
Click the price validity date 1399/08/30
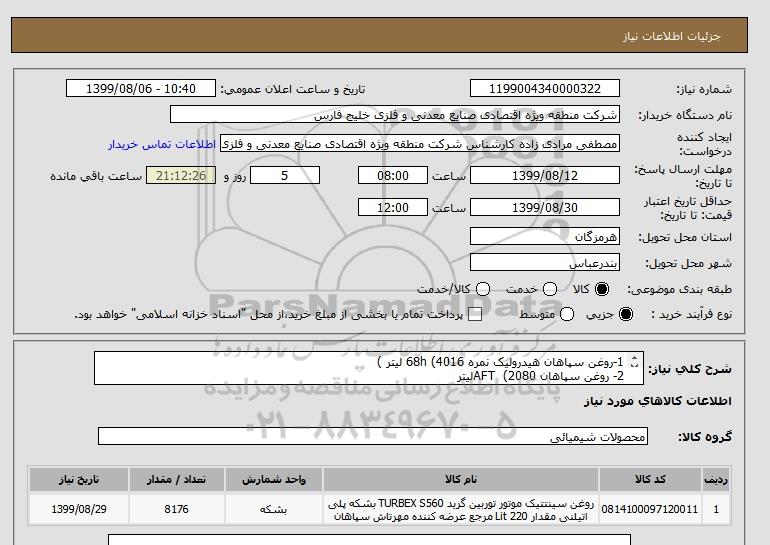coord(545,207)
